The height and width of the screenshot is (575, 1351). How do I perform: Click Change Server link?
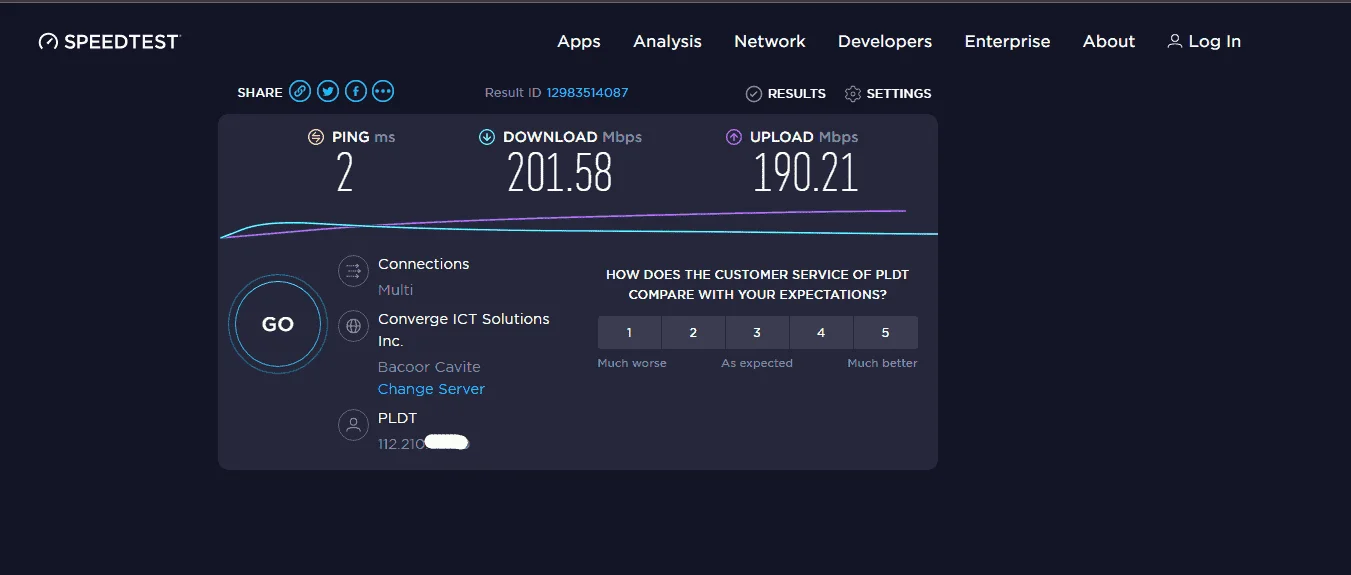(431, 389)
